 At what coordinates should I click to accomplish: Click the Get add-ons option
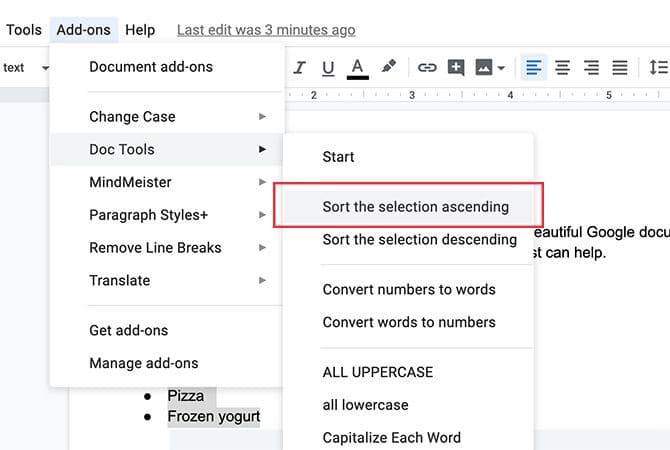[129, 330]
